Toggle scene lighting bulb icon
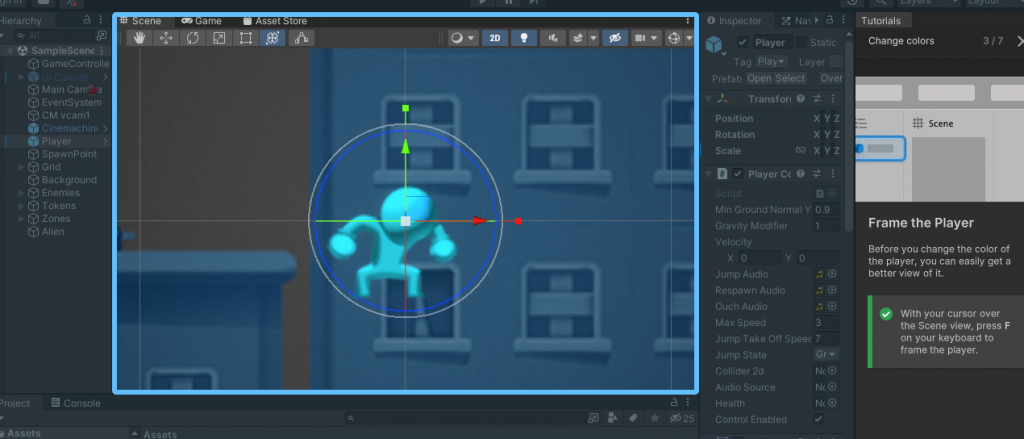The width and height of the screenshot is (1024, 439). click(524, 38)
